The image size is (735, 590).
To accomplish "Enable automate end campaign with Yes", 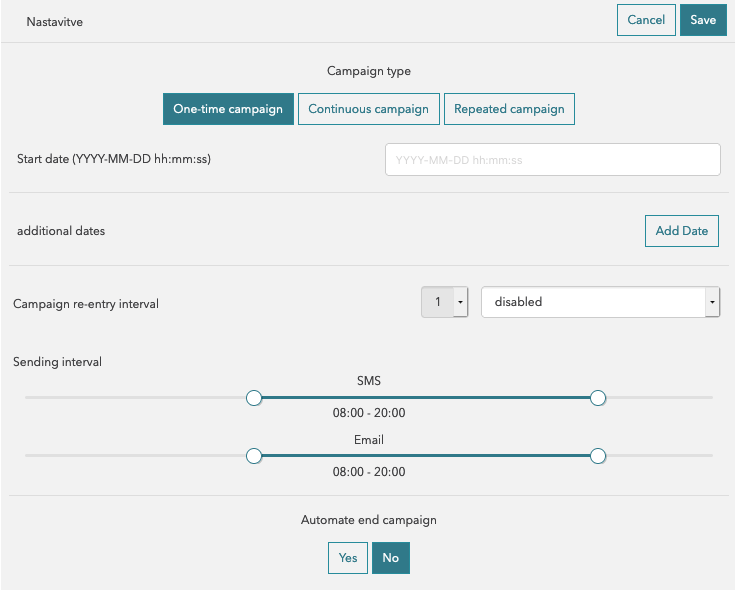I will pyautogui.click(x=347, y=558).
